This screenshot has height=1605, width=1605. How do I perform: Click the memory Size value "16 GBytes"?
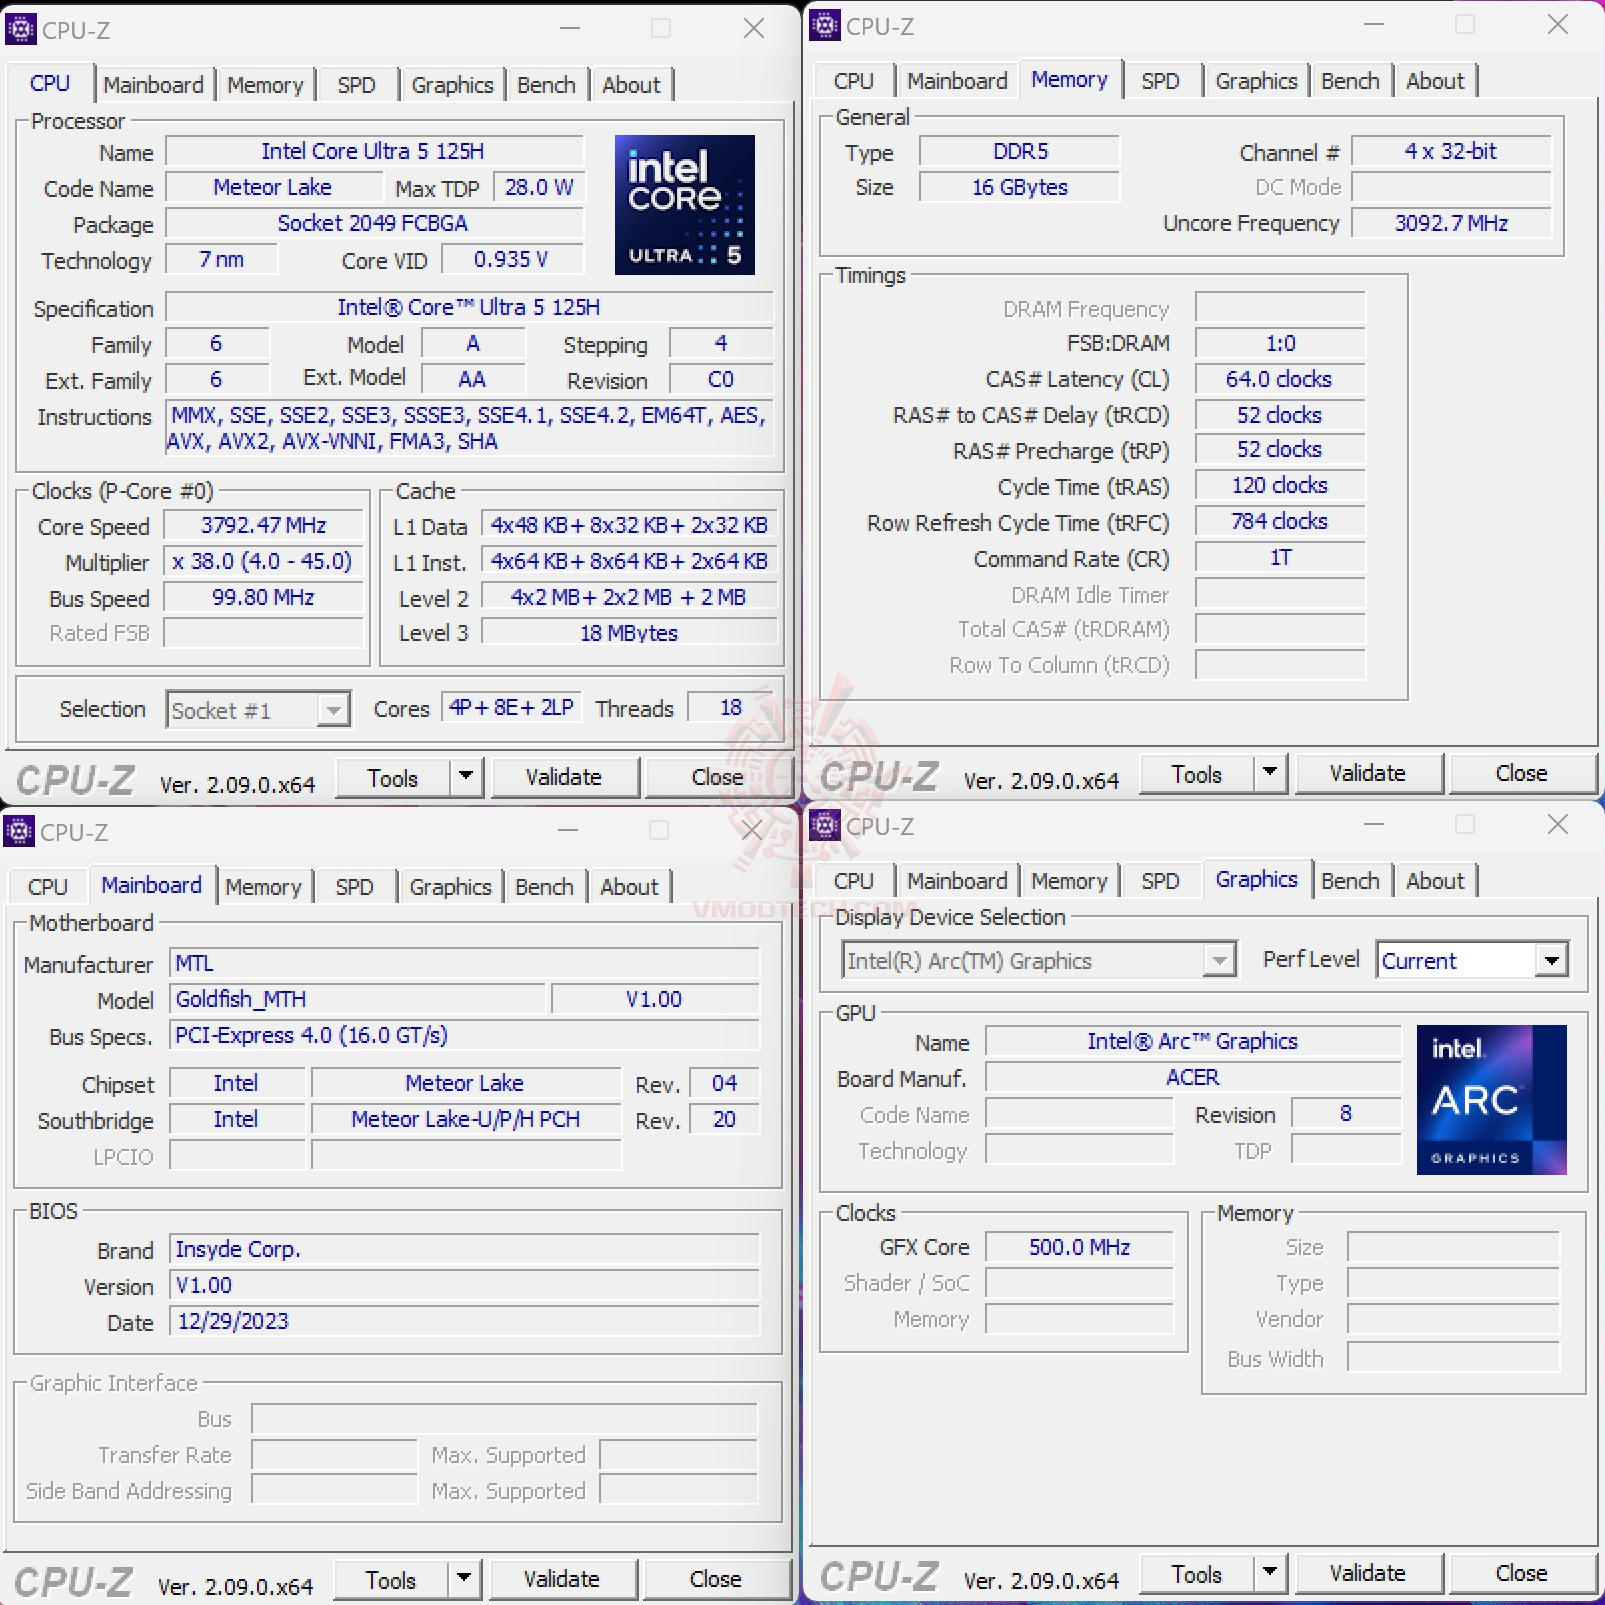click(x=1020, y=187)
